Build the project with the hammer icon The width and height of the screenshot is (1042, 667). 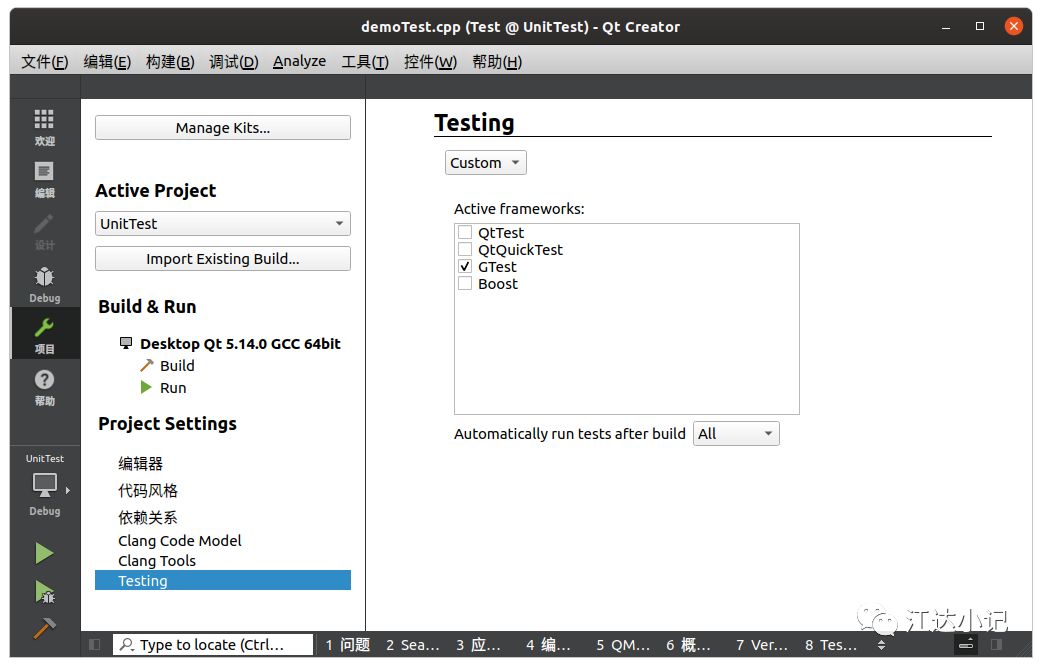click(x=45, y=627)
